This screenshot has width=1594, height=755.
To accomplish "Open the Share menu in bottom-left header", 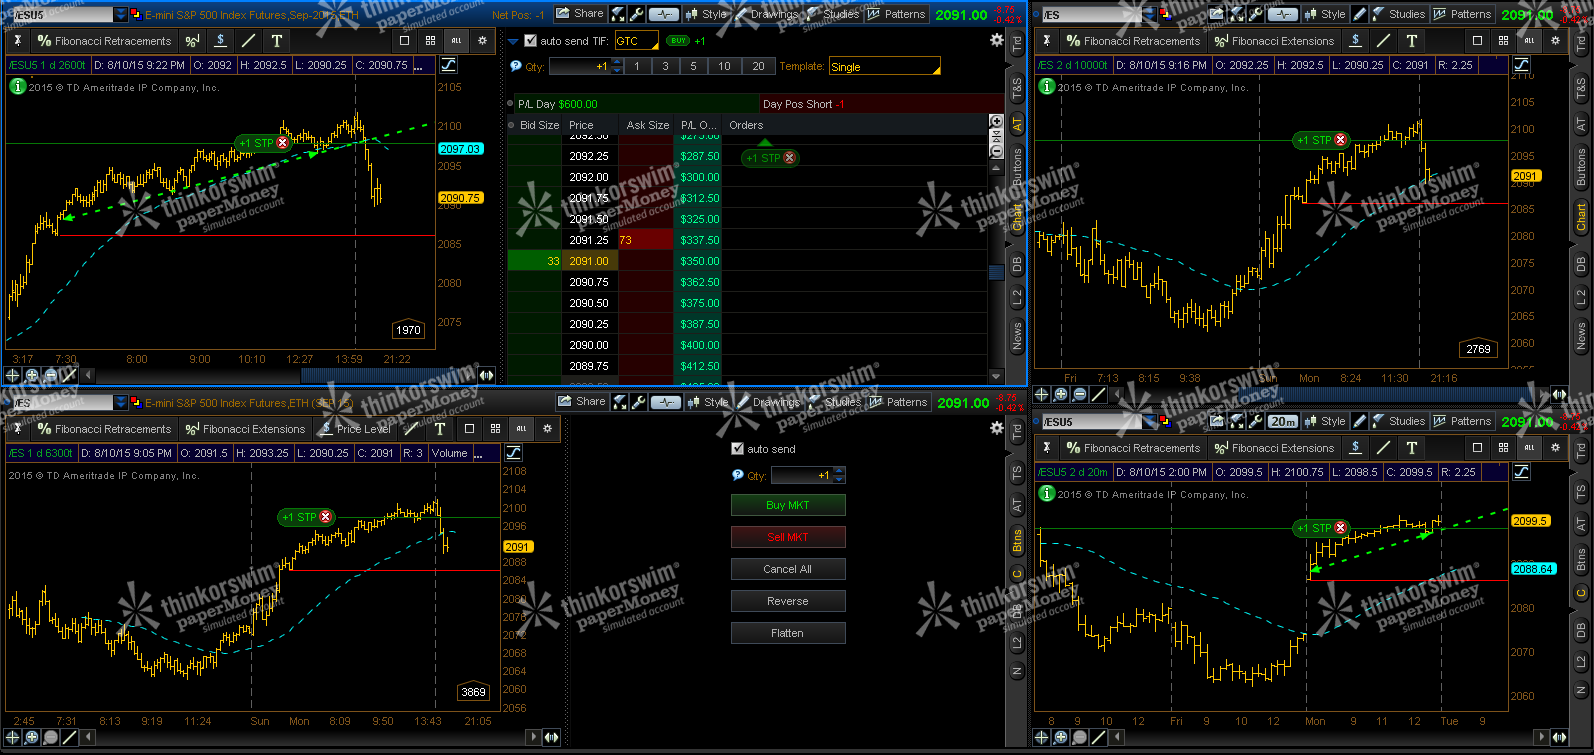I will (581, 402).
